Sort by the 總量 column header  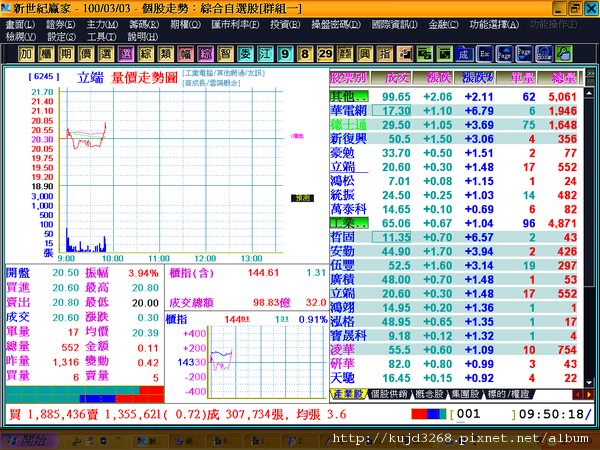(558, 78)
